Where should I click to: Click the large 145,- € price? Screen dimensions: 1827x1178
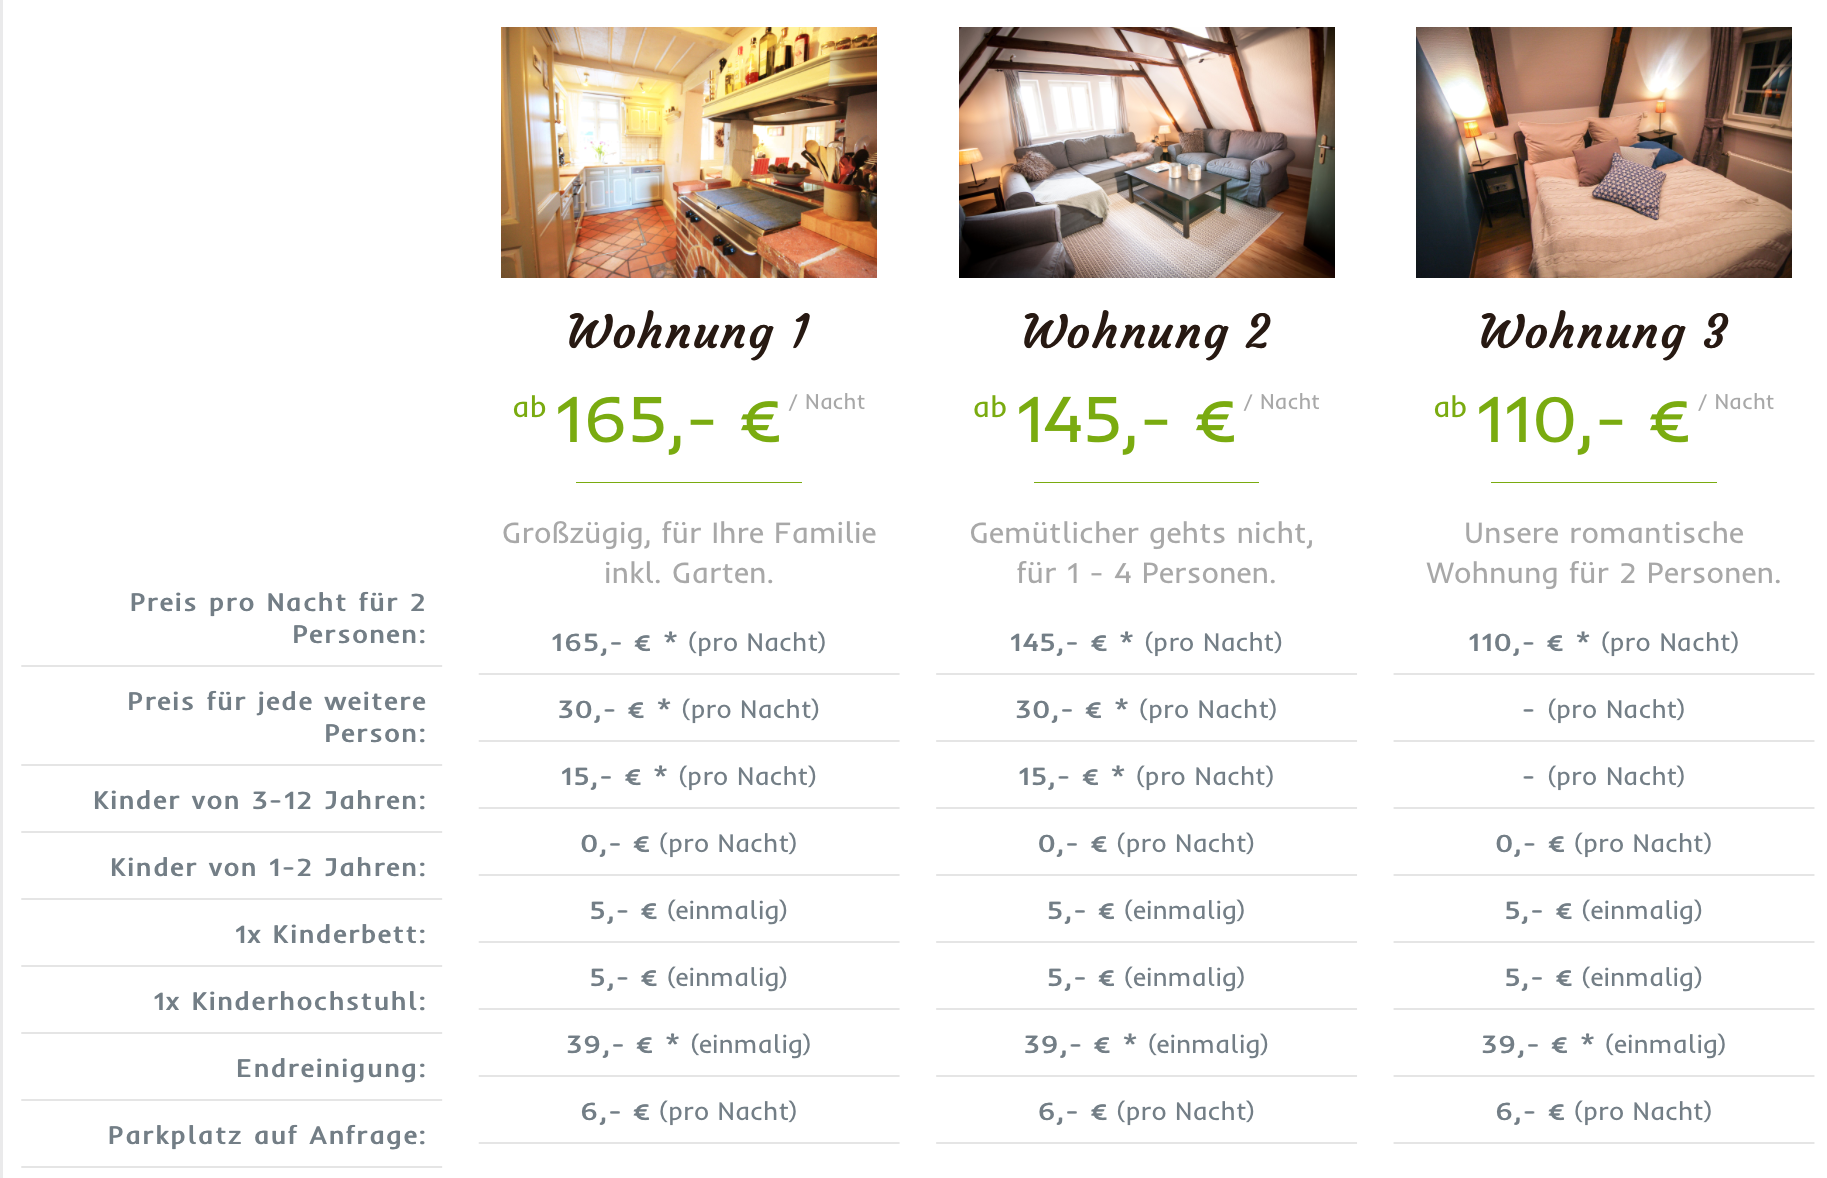coord(1125,420)
